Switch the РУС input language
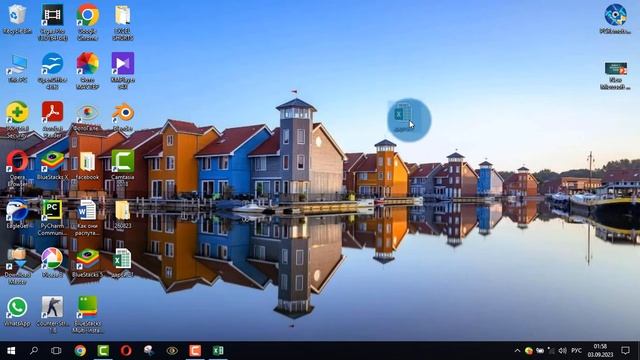 point(576,351)
